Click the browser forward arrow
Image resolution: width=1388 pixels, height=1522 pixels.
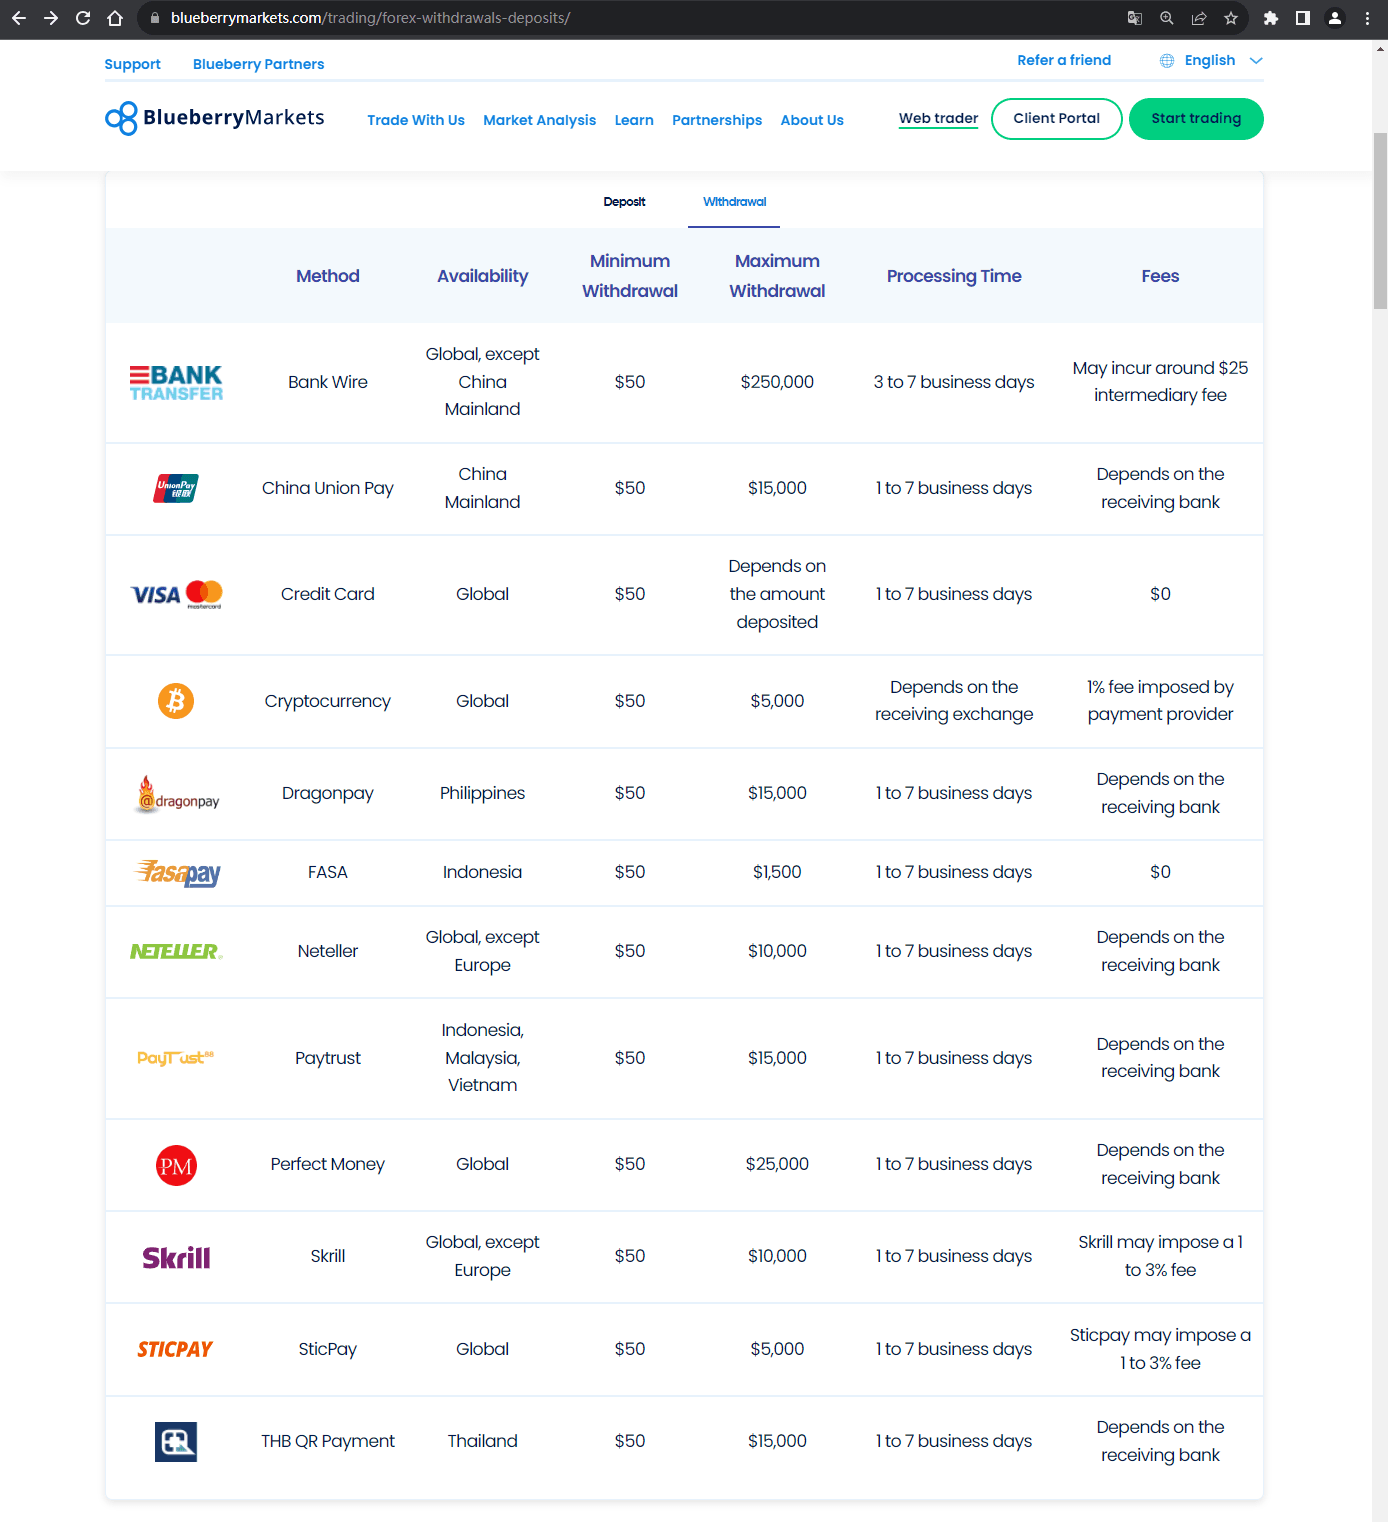coord(51,18)
